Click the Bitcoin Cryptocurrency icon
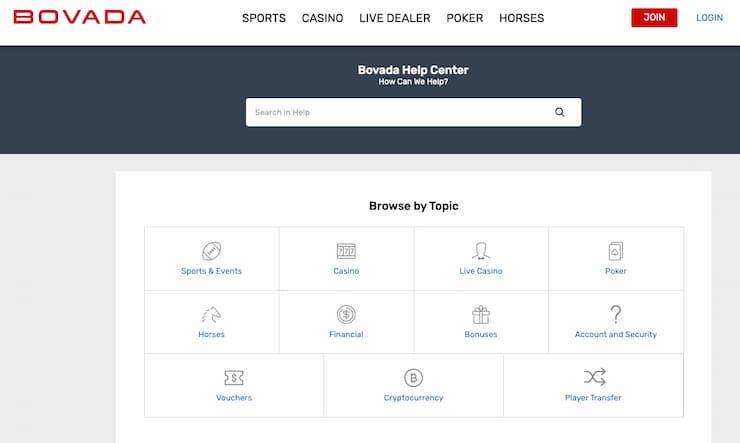Screen dimensions: 740x443 (x=413, y=377)
